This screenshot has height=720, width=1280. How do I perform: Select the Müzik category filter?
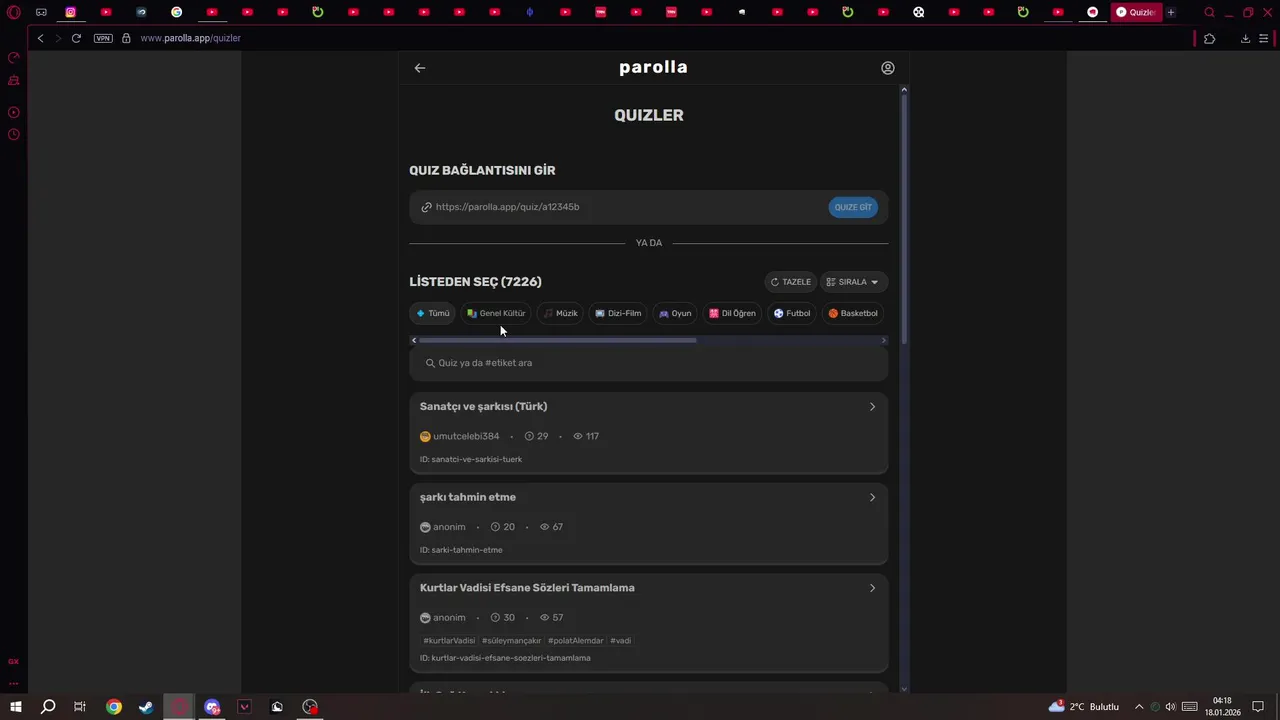(561, 313)
